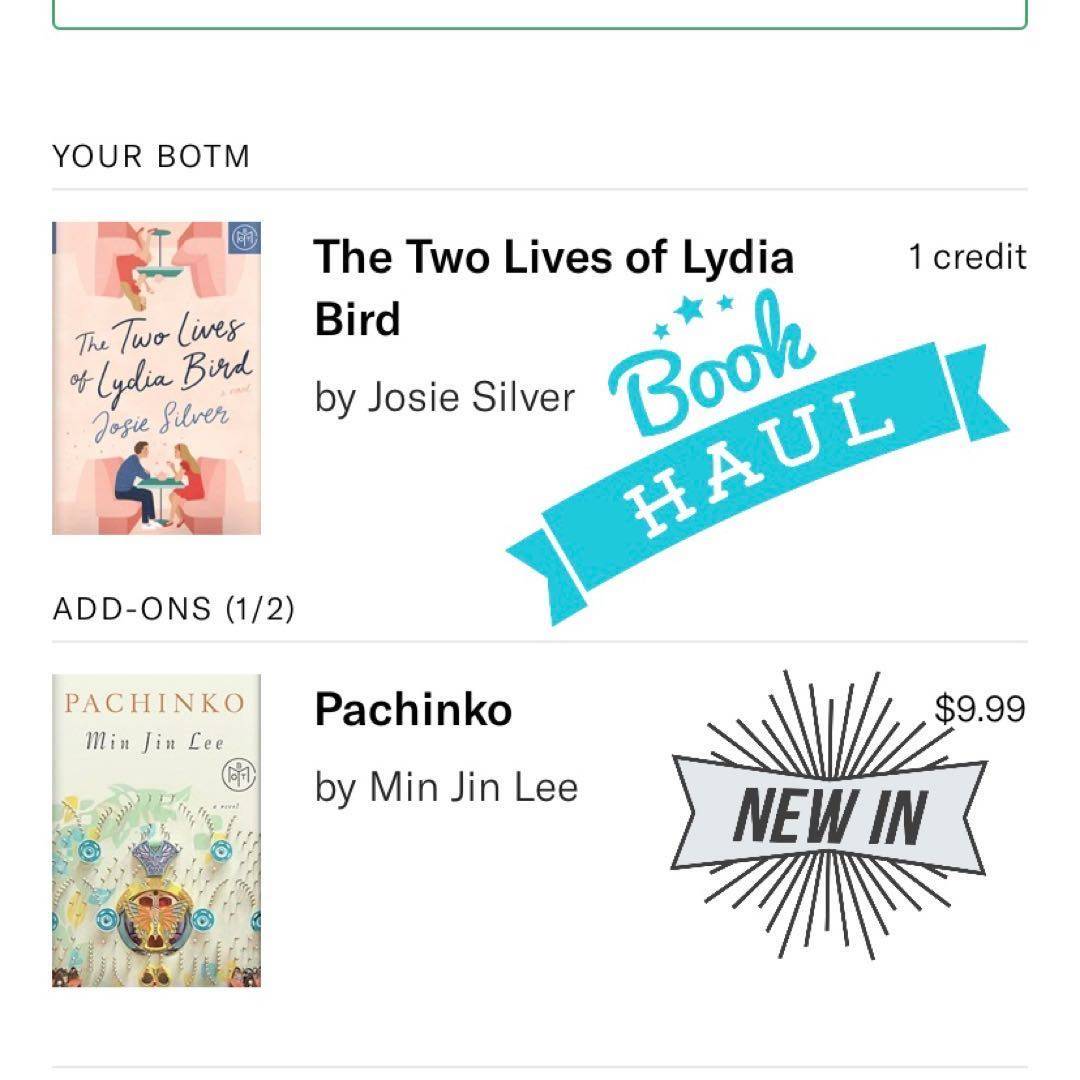Click the BOTM logo badge on Pachinko cover
This screenshot has width=1080, height=1080.
click(242, 773)
